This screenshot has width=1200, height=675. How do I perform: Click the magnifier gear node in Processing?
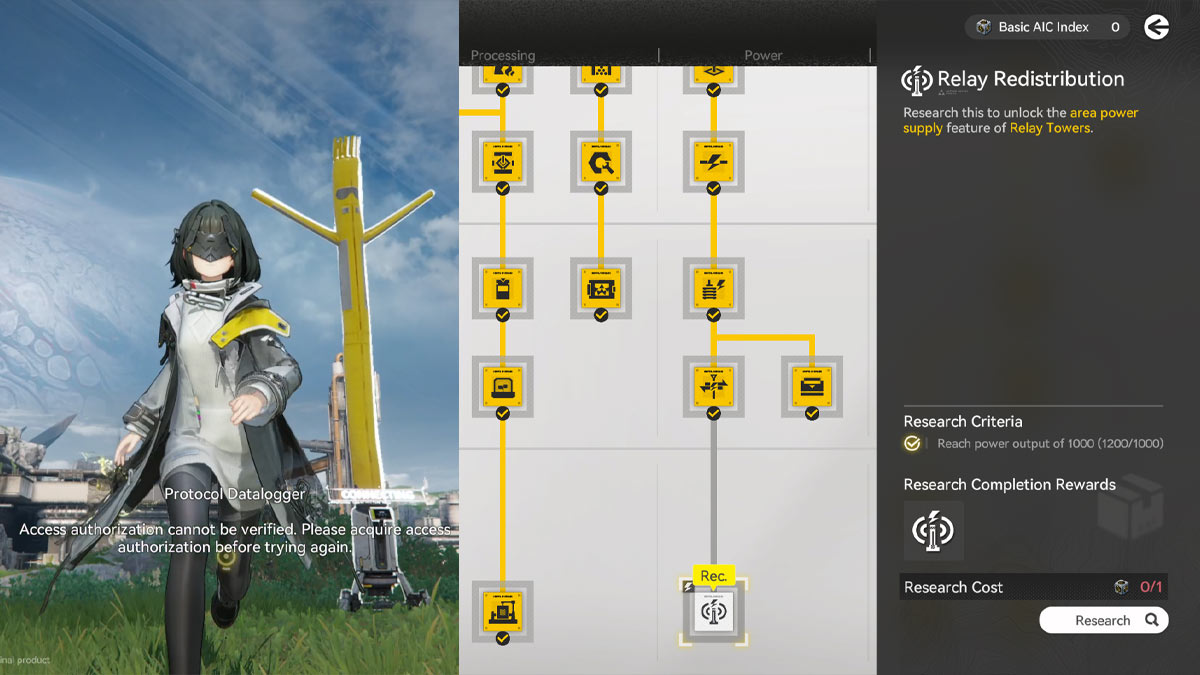[601, 161]
